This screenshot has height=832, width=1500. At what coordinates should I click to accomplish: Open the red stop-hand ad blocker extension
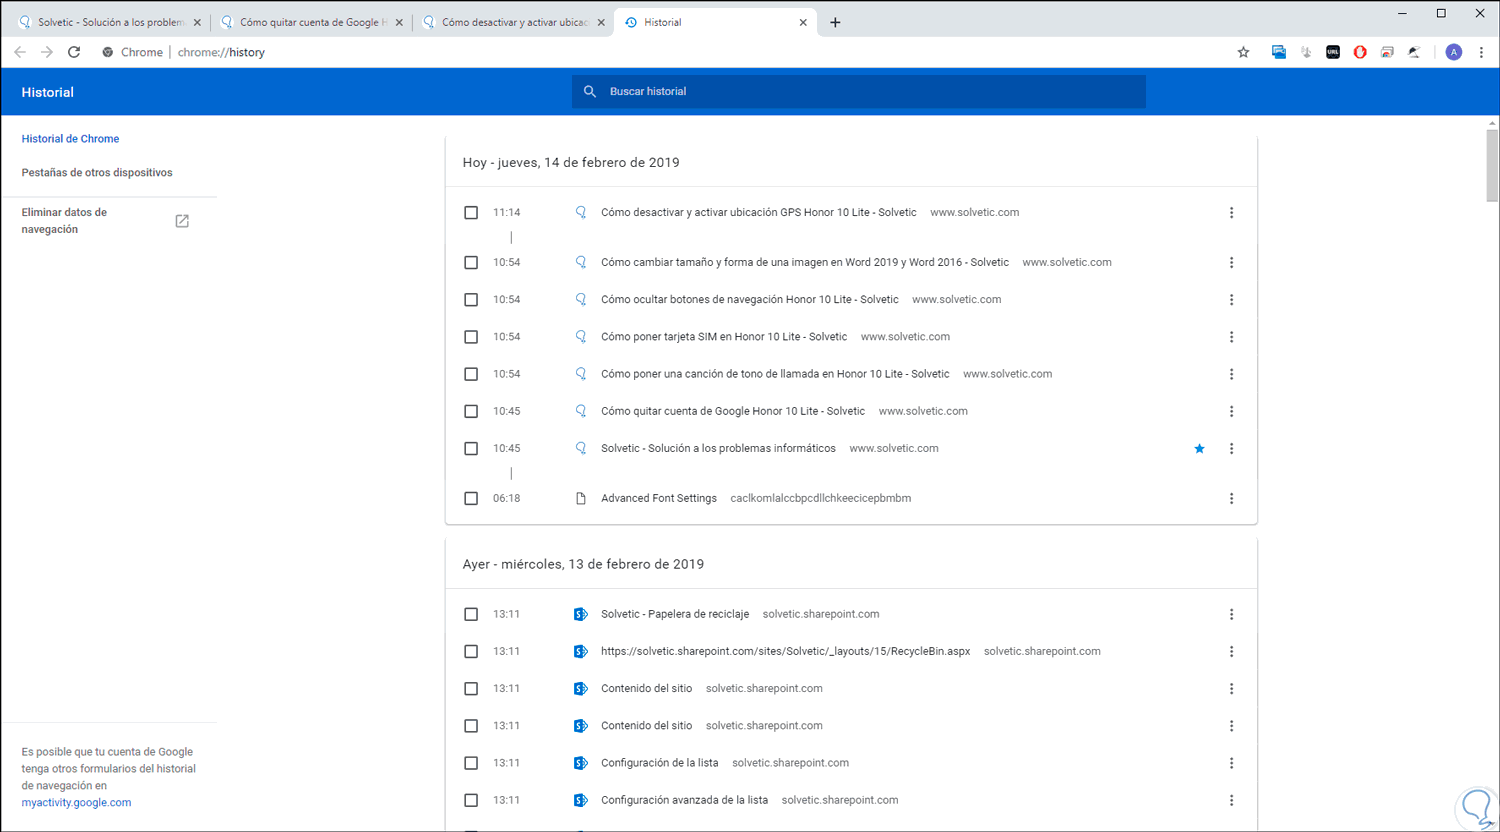(x=1360, y=52)
